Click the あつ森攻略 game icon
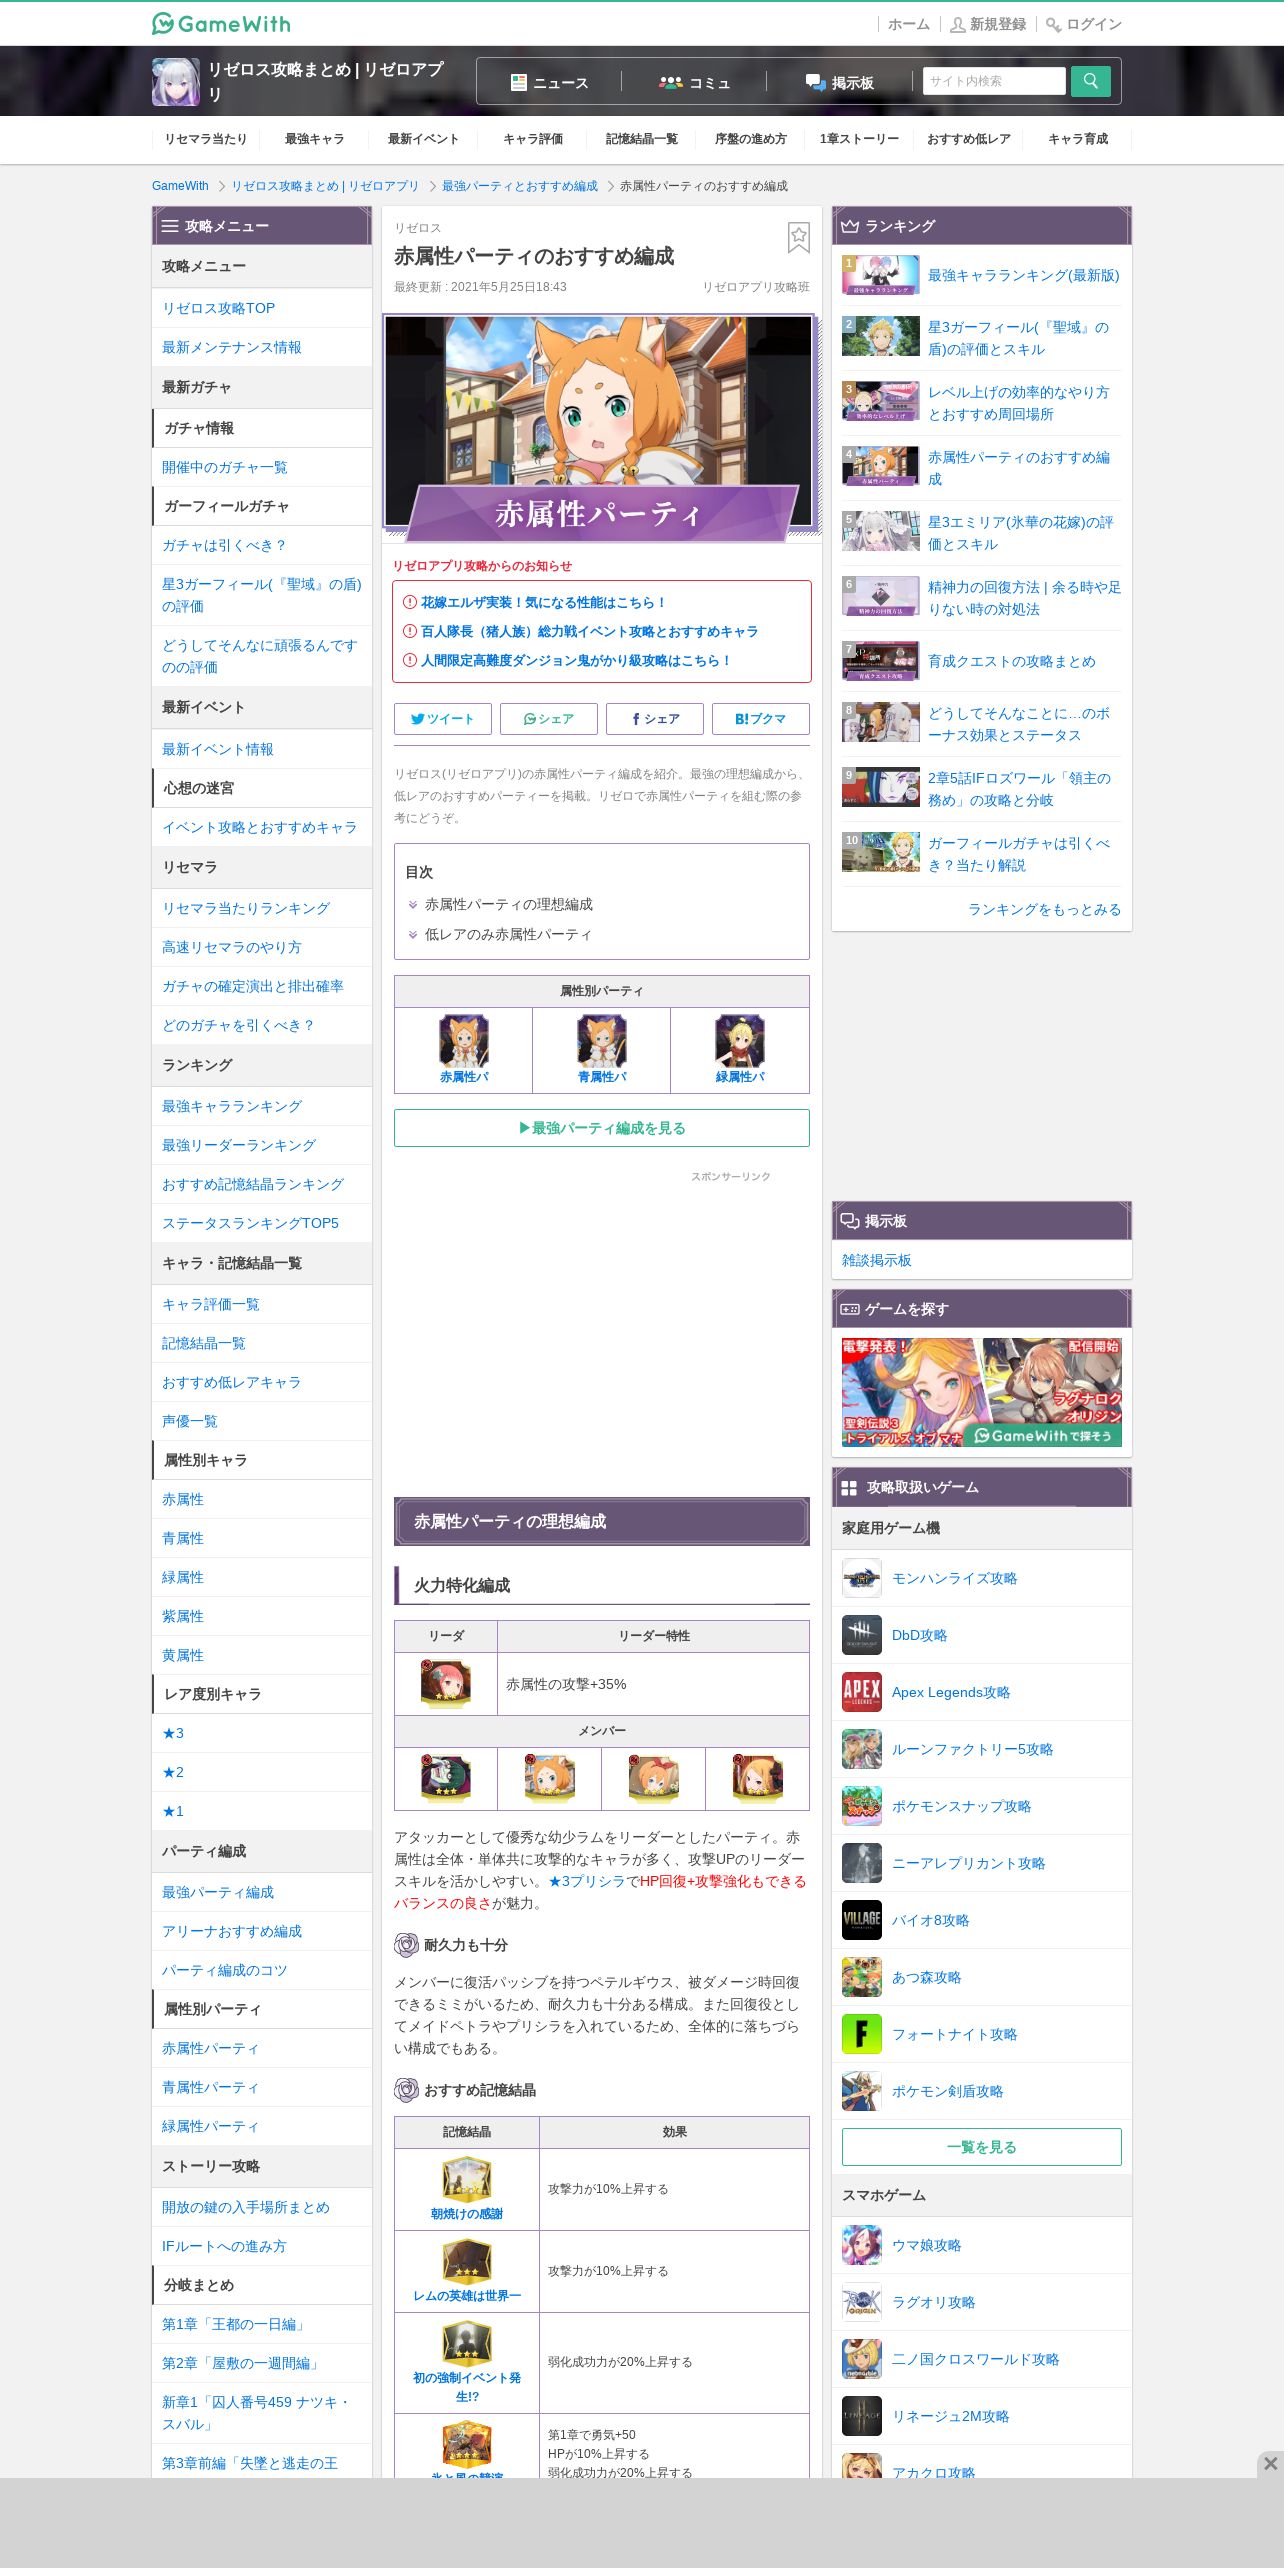 (x=862, y=1977)
